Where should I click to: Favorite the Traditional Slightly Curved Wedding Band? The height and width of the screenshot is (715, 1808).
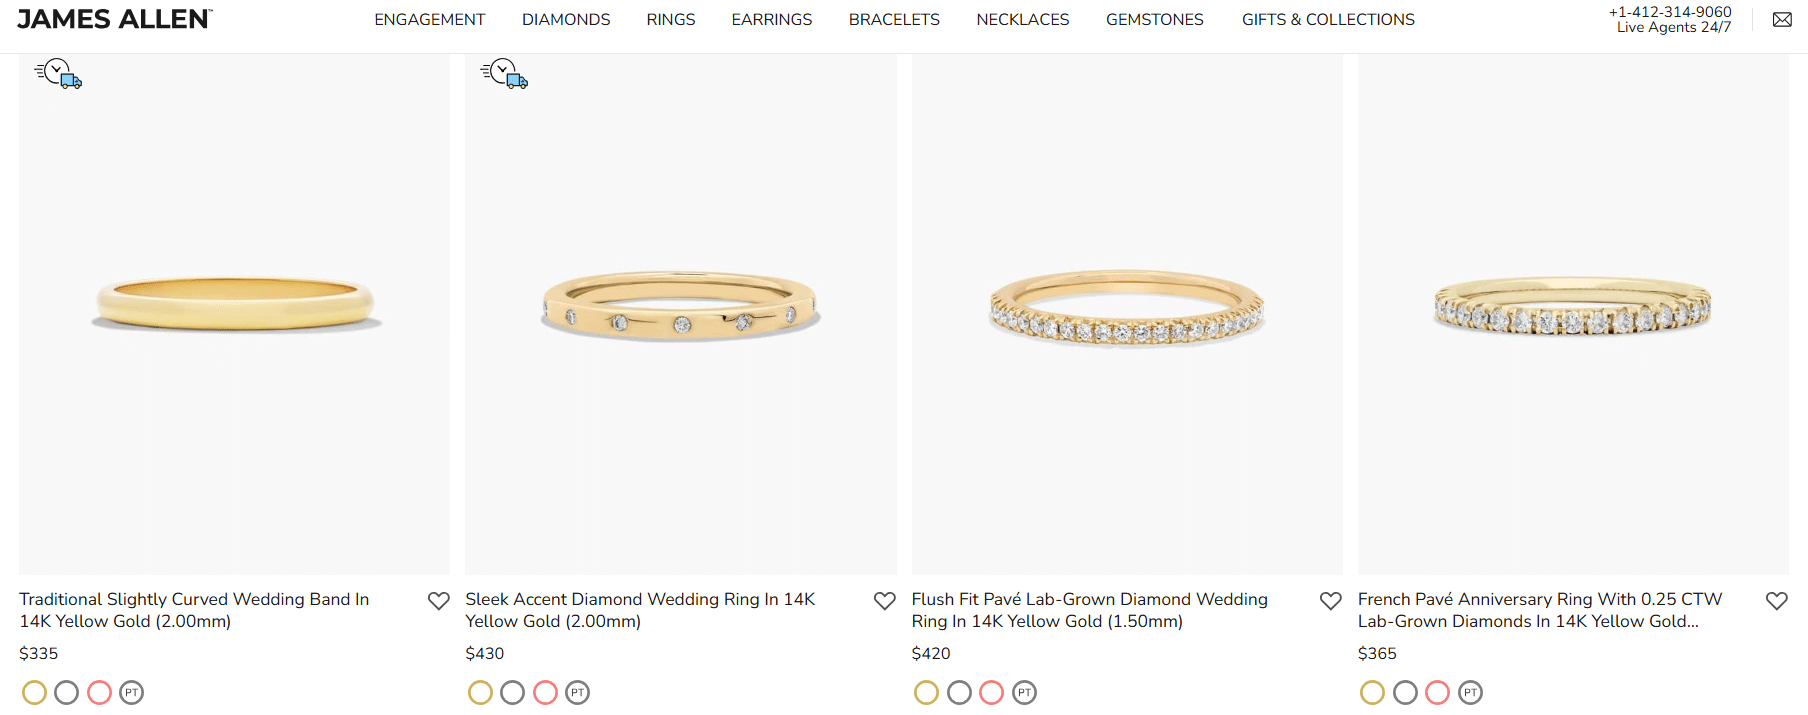point(438,601)
